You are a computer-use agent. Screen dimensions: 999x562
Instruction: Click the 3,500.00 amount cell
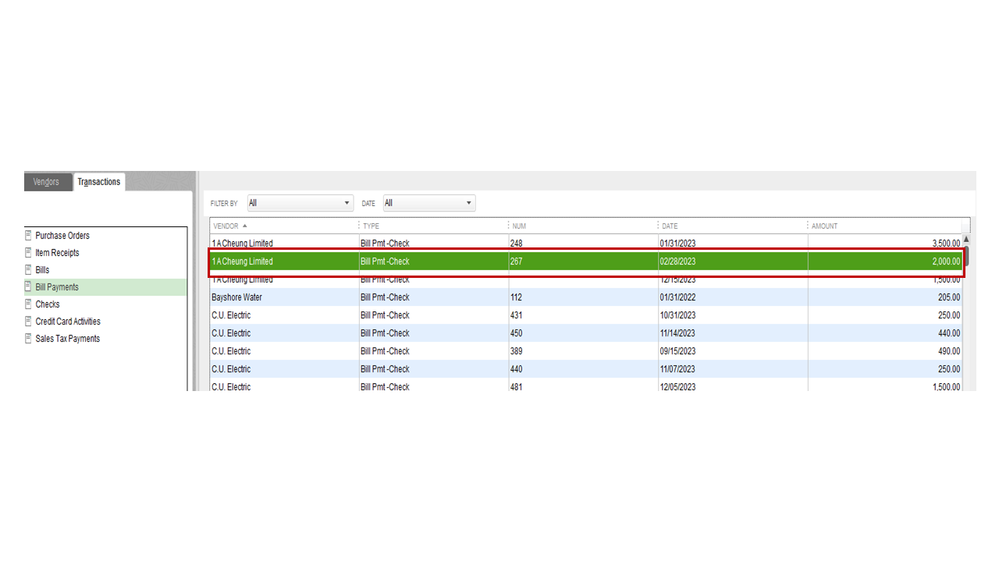point(945,243)
